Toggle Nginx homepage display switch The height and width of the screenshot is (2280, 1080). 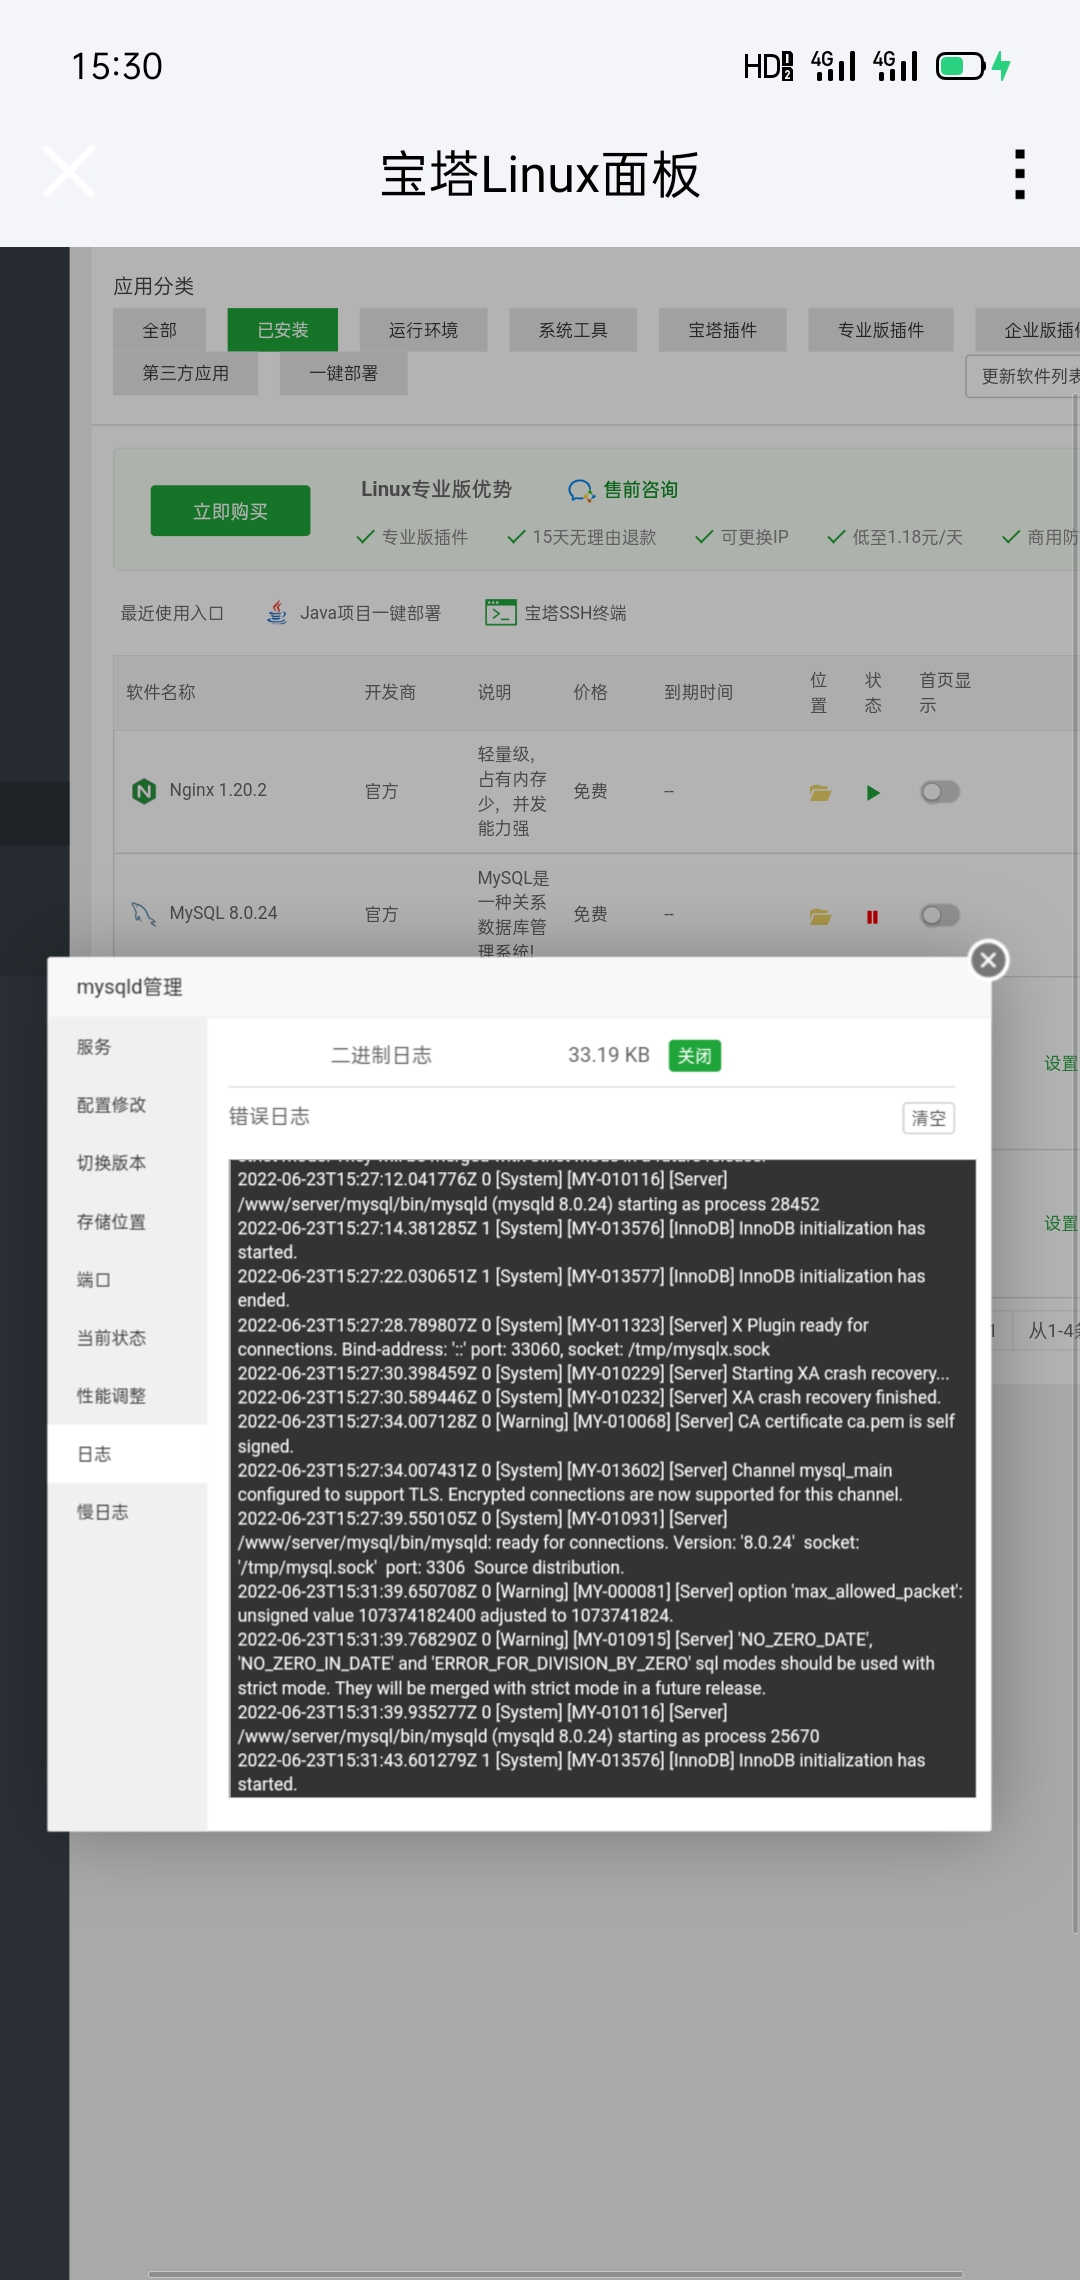(940, 792)
